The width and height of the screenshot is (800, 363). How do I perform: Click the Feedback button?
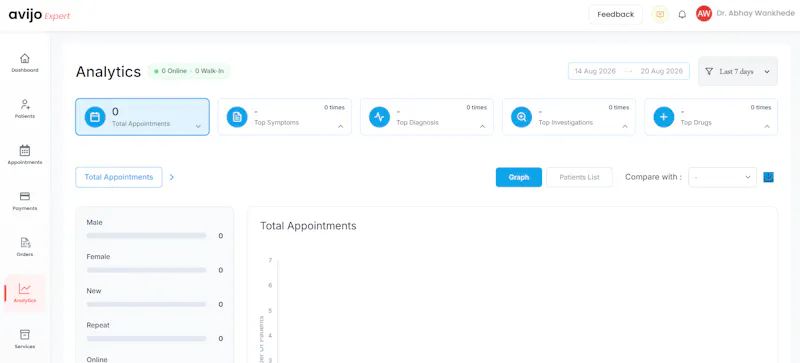(616, 14)
